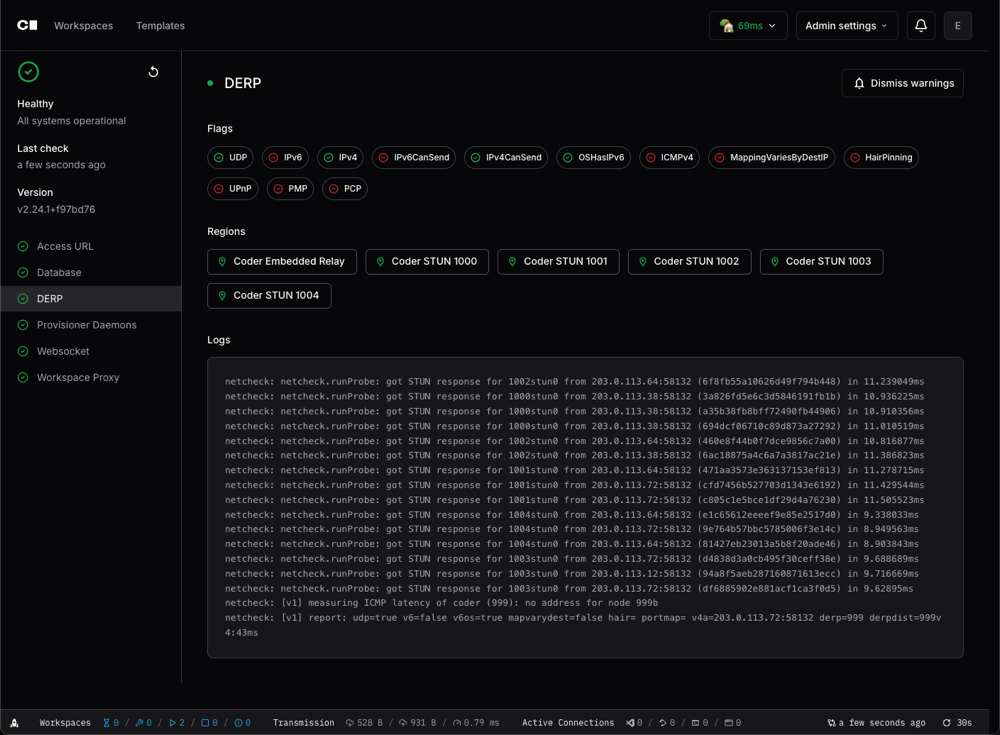Open the Admin settings dropdown
Image resolution: width=1000 pixels, height=735 pixels.
point(846,25)
